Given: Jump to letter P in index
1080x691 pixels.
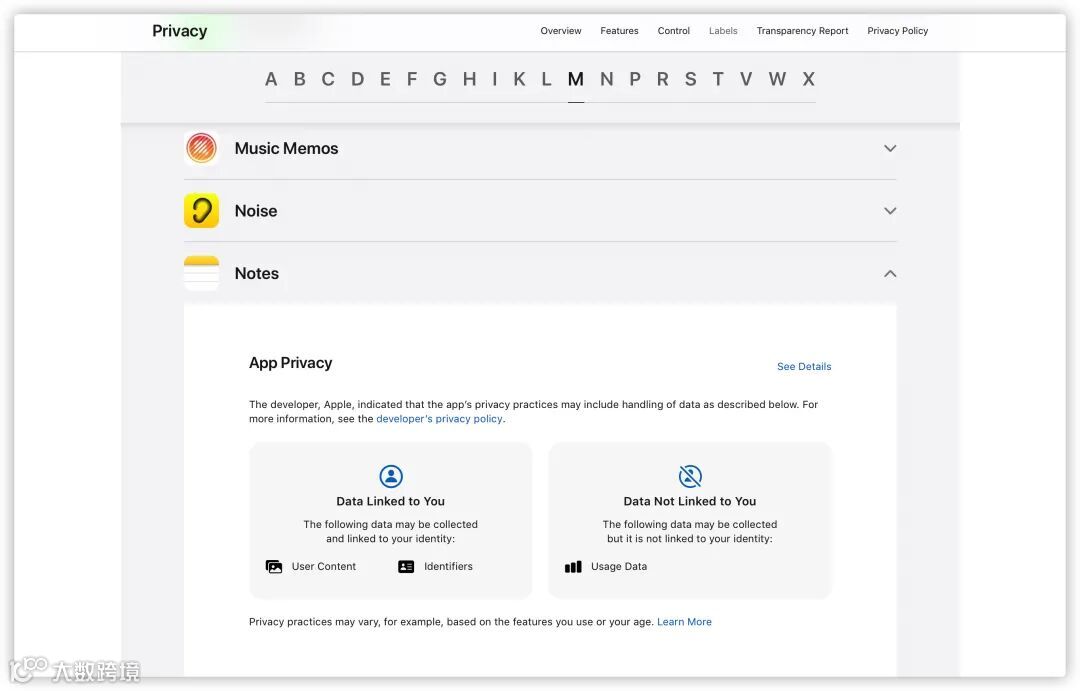Looking at the screenshot, I should (x=635, y=79).
